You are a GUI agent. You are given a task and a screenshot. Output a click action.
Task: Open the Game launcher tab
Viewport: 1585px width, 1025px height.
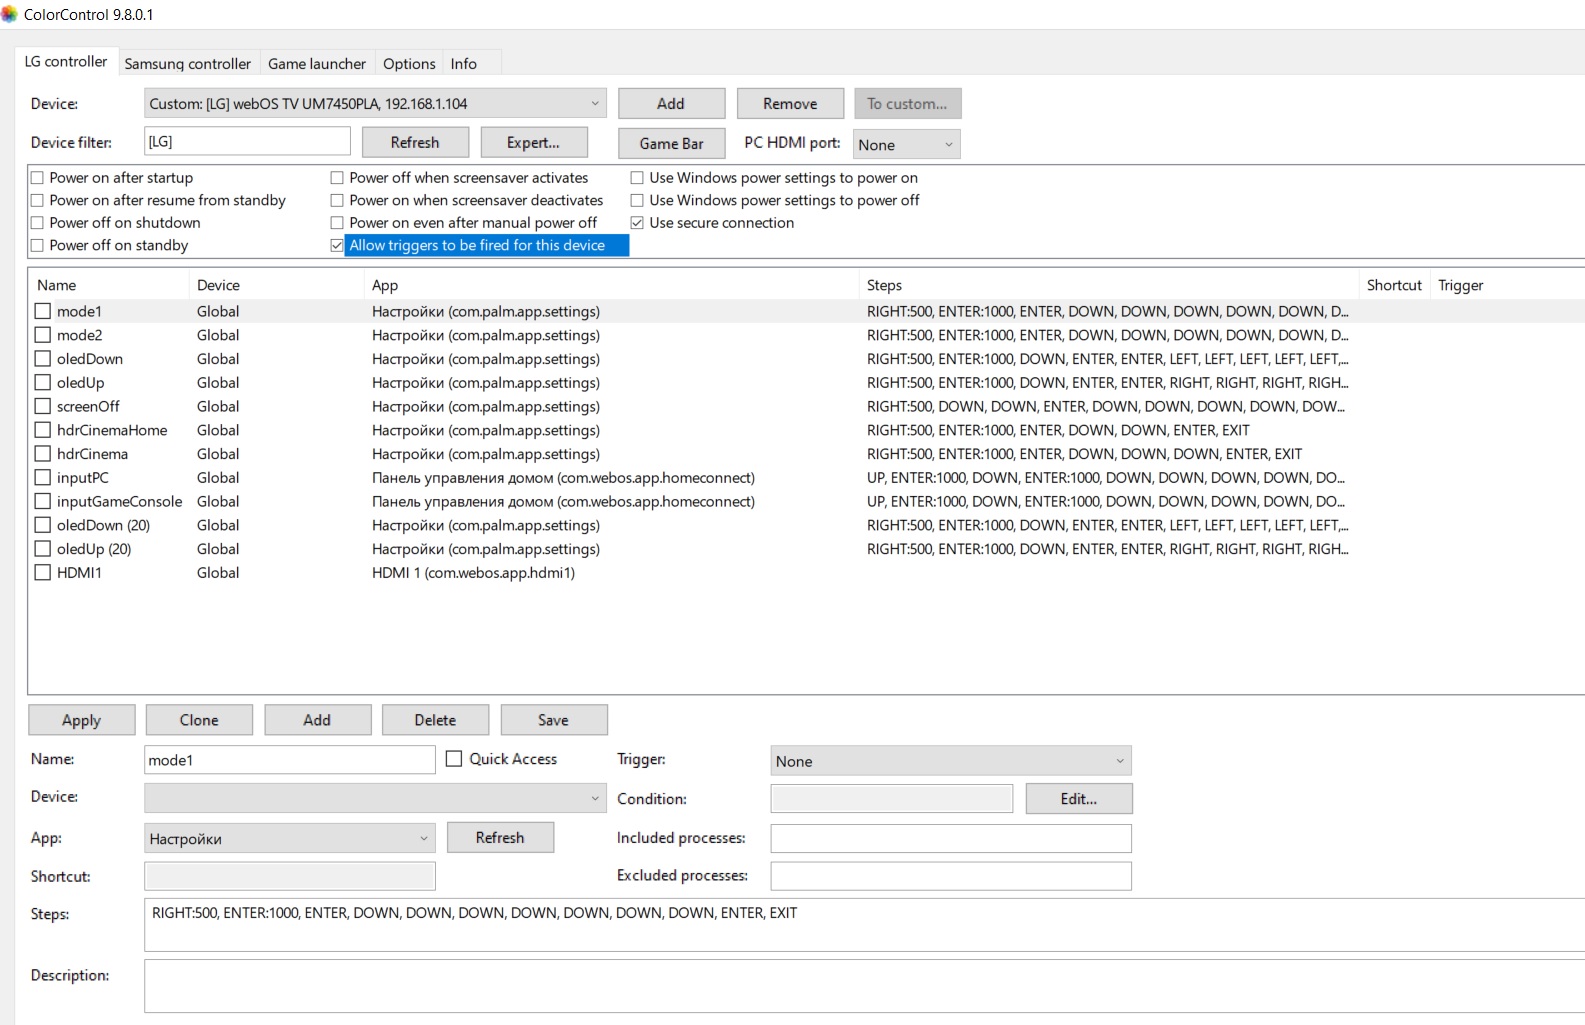tap(316, 63)
